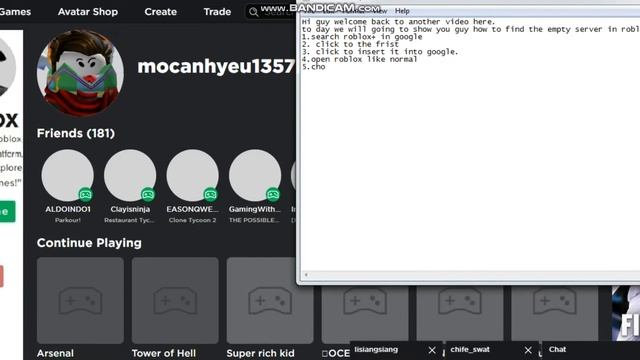Click ALDOINDO1 in-game status icon
The height and width of the screenshot is (360, 640).
[85, 195]
